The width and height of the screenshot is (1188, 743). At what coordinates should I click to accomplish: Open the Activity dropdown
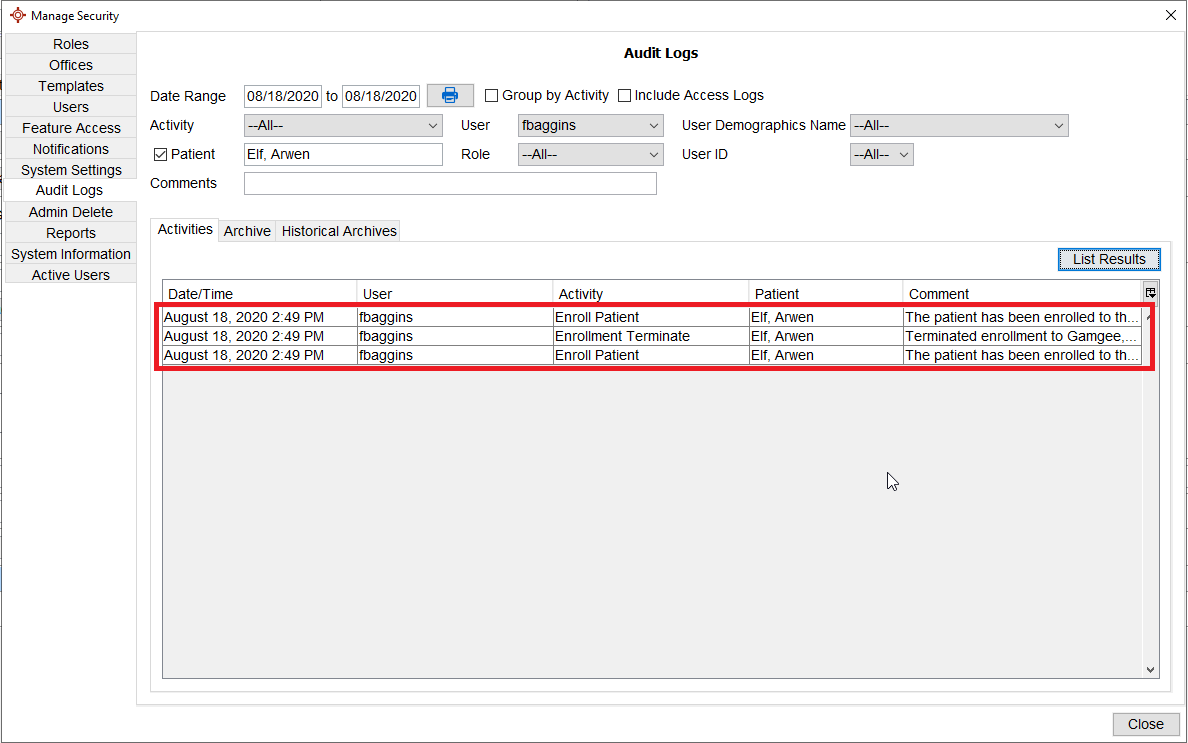tap(343, 126)
